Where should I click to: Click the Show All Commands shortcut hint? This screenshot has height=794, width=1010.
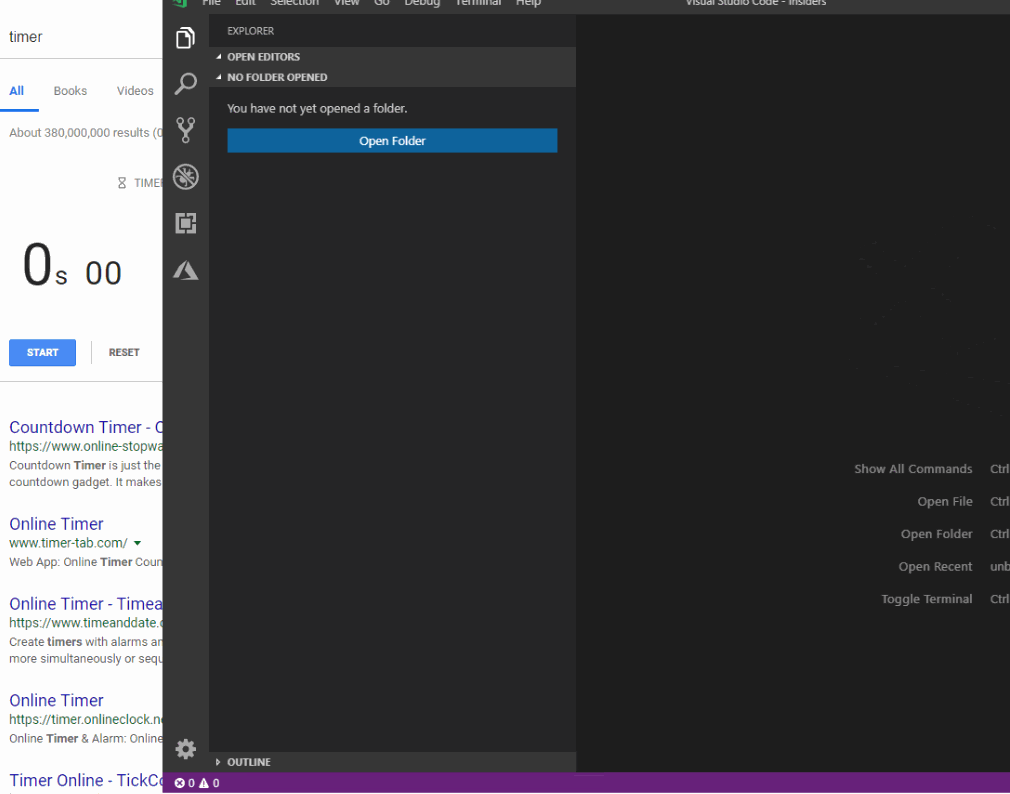[x=913, y=469]
